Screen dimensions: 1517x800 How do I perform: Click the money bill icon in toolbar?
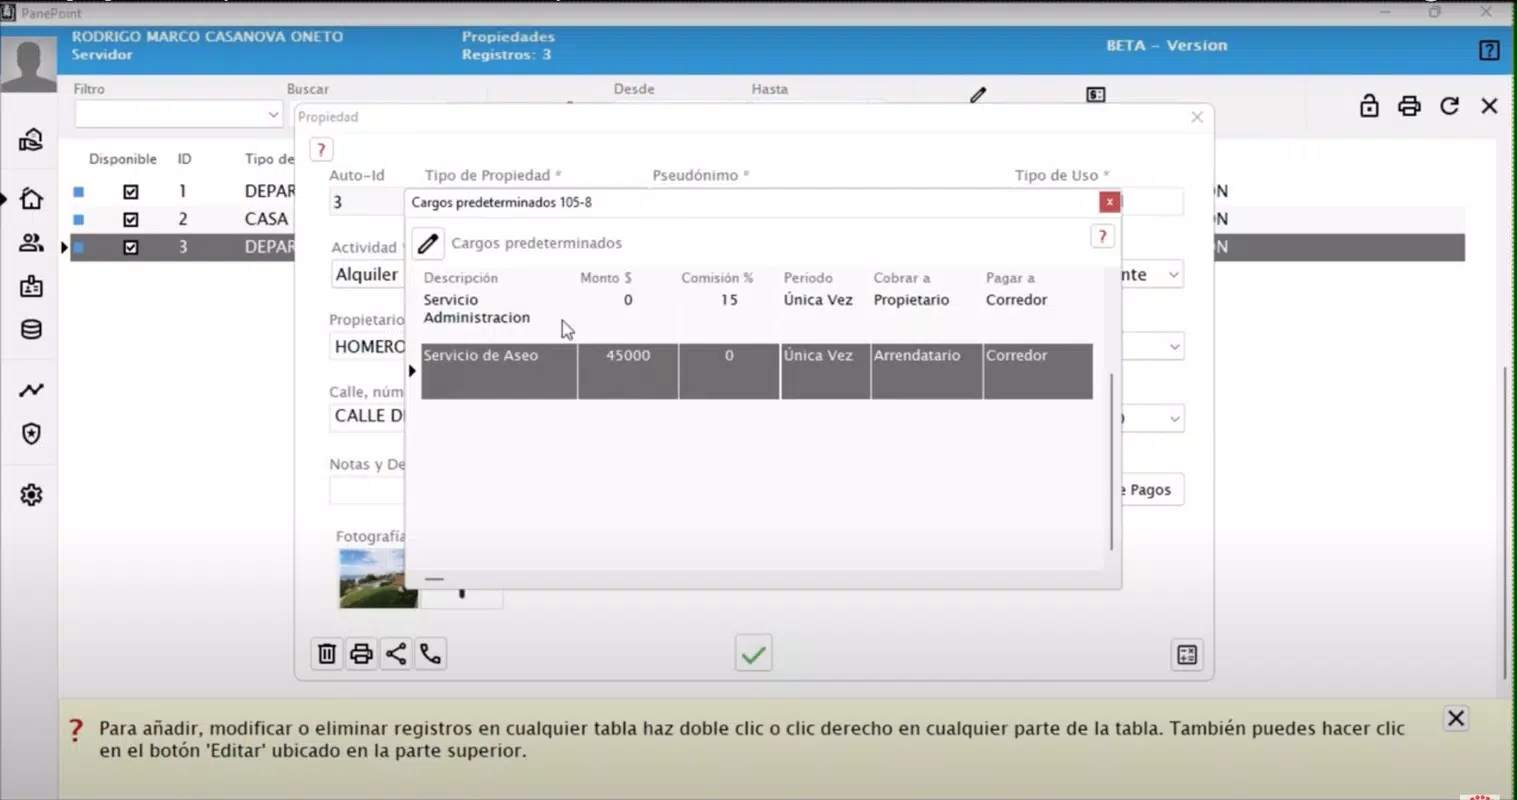point(1096,94)
